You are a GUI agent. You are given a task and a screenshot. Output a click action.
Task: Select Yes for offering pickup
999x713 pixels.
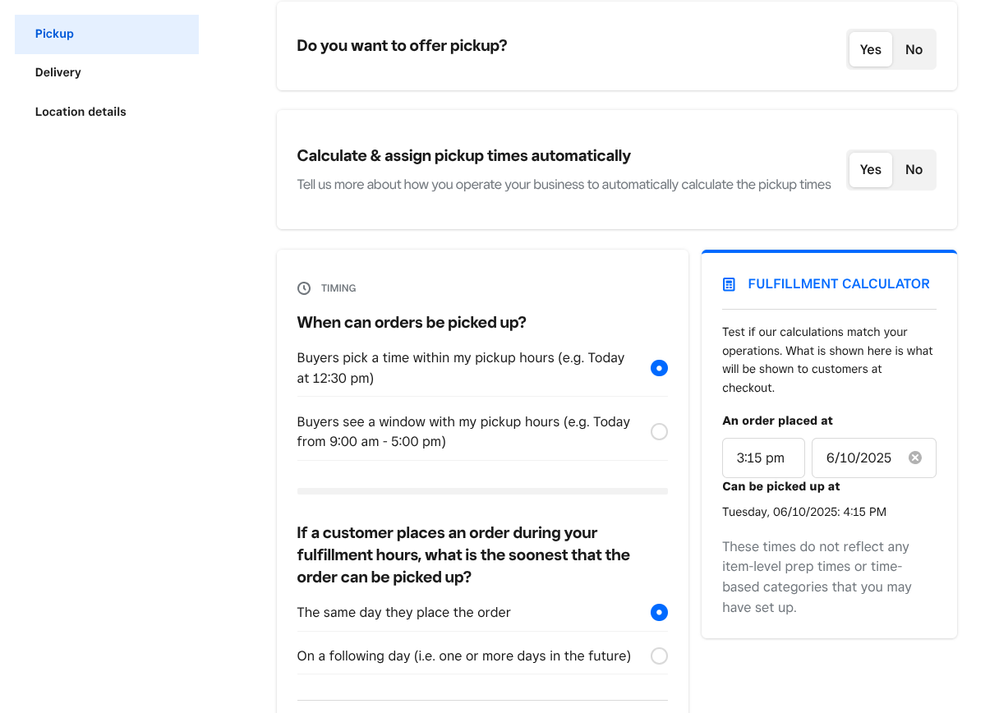(x=870, y=50)
